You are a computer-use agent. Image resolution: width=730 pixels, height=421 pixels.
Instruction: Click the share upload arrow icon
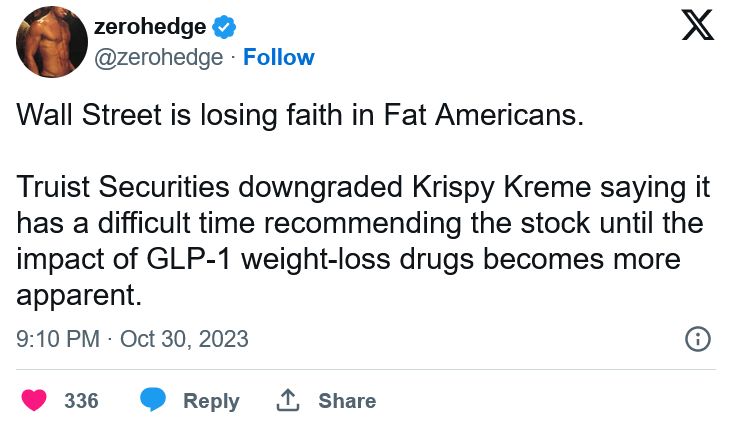click(x=288, y=401)
